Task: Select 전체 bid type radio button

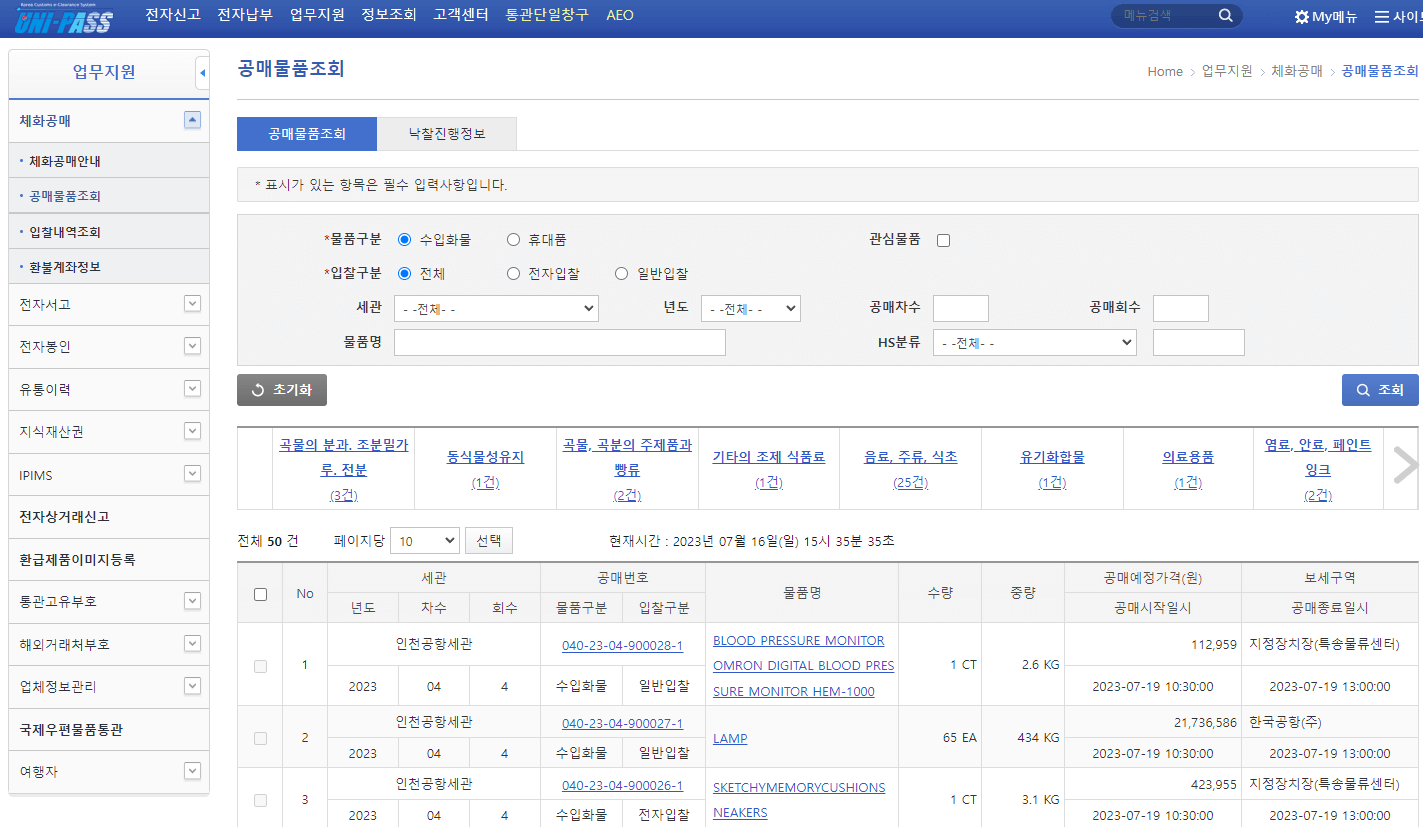Action: [404, 274]
